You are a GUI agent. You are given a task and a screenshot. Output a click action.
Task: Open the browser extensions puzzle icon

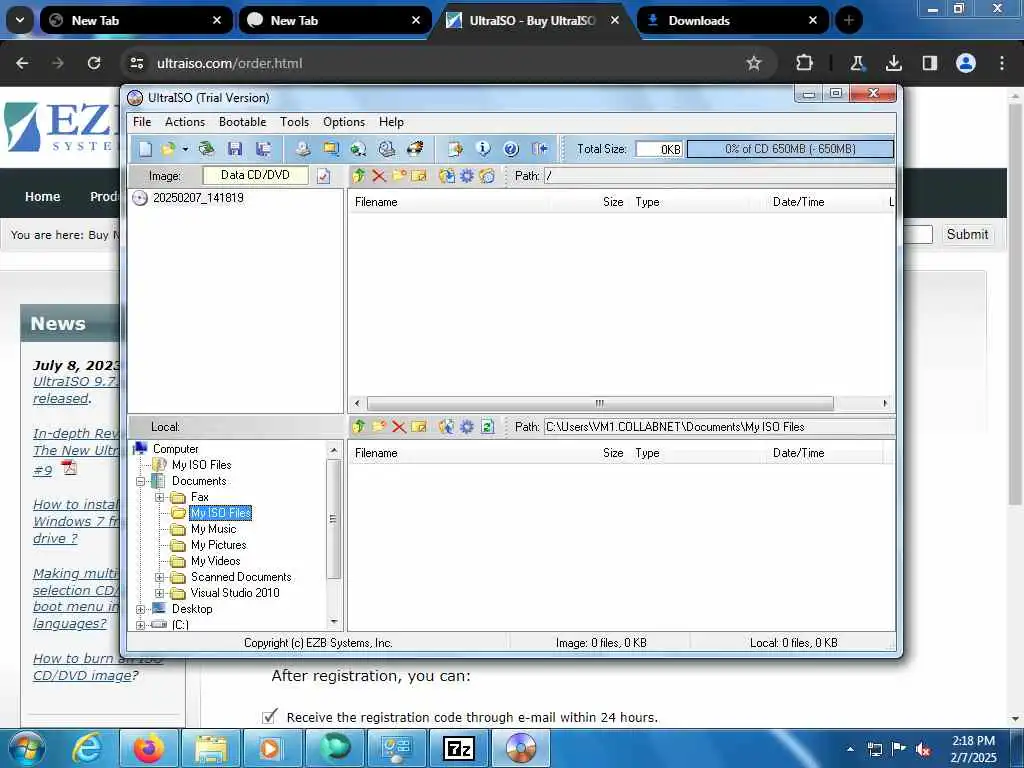805,63
